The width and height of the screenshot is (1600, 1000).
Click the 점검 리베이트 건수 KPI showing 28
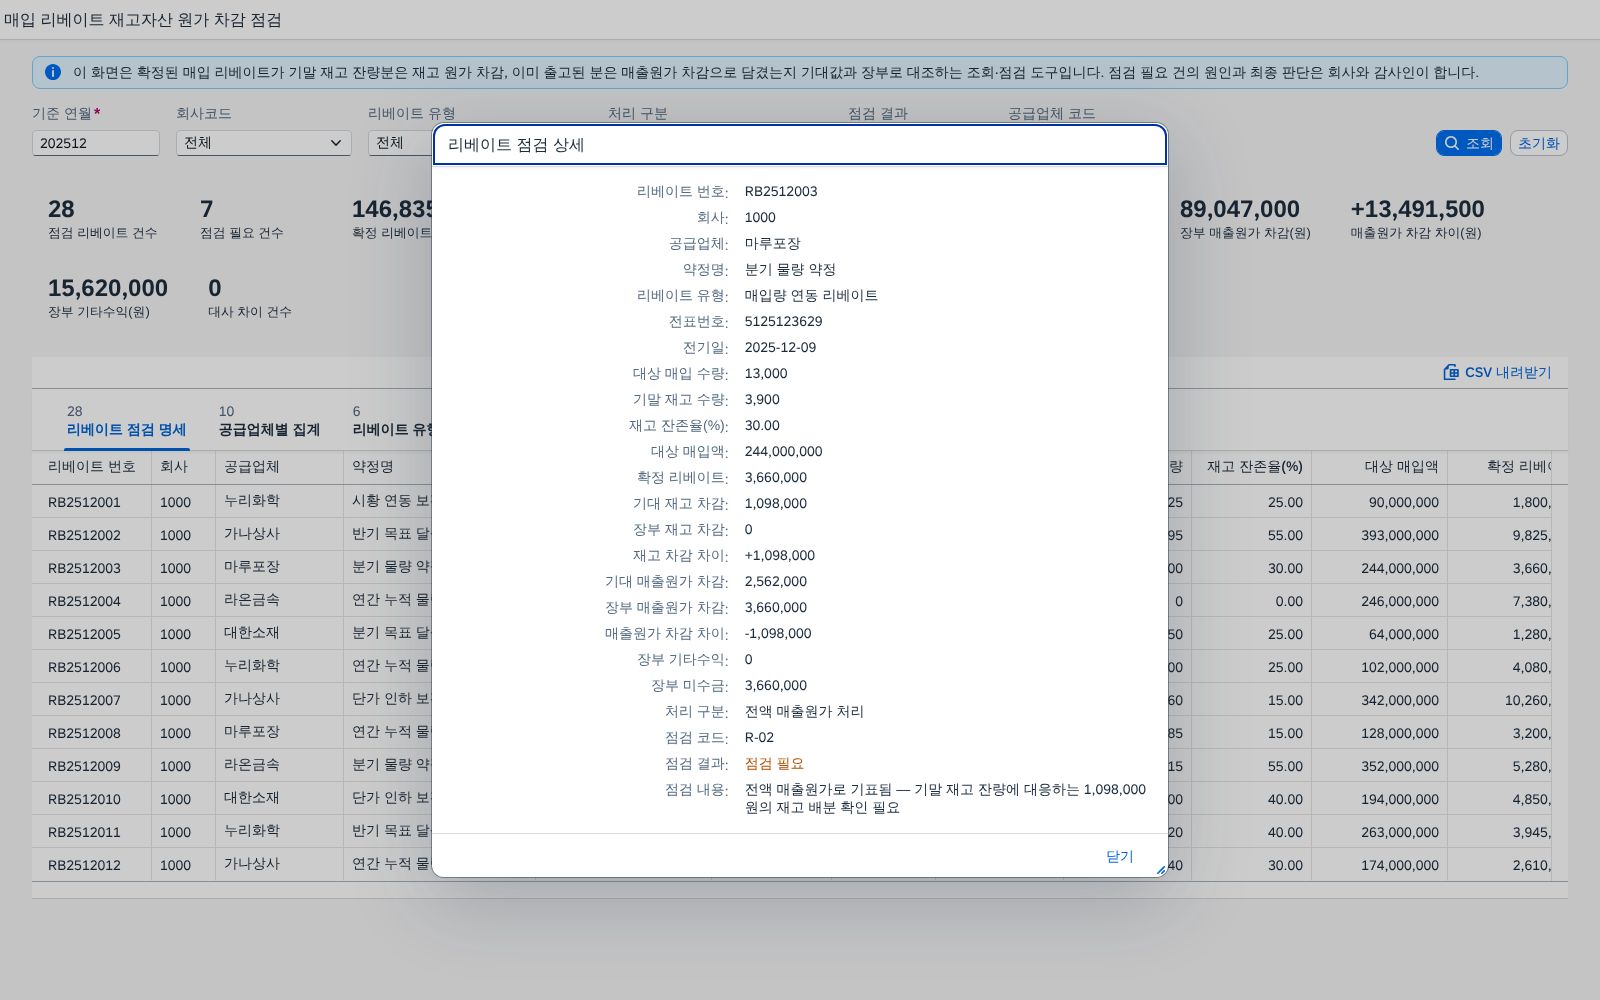point(102,219)
